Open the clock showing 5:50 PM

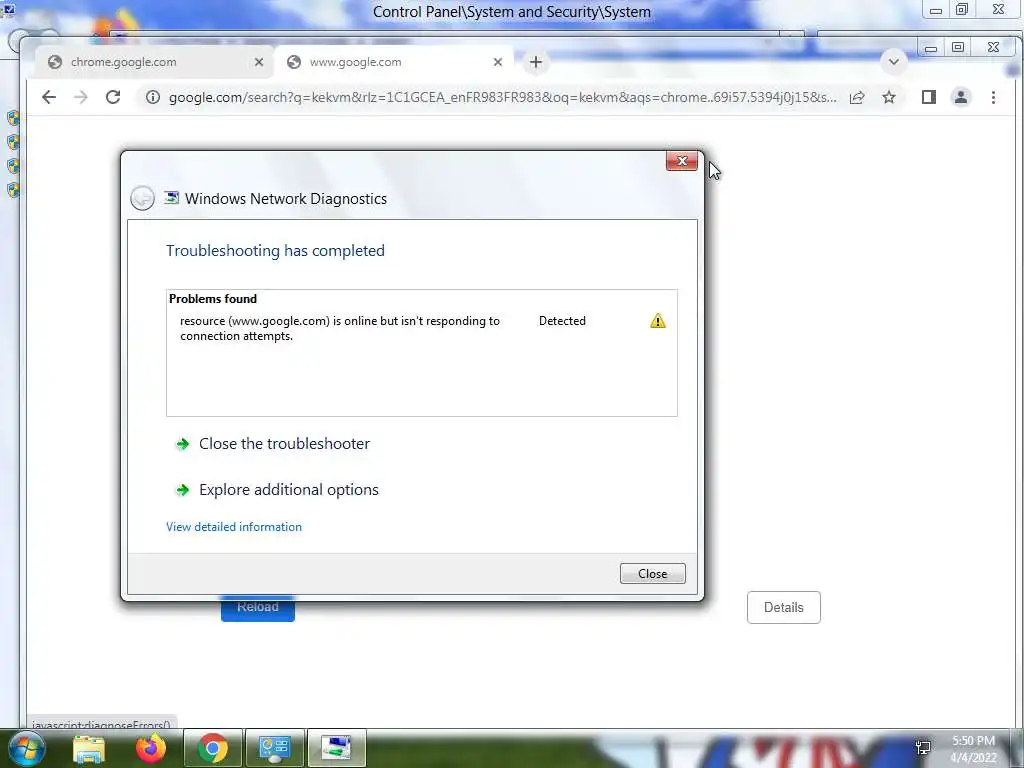pos(973,749)
